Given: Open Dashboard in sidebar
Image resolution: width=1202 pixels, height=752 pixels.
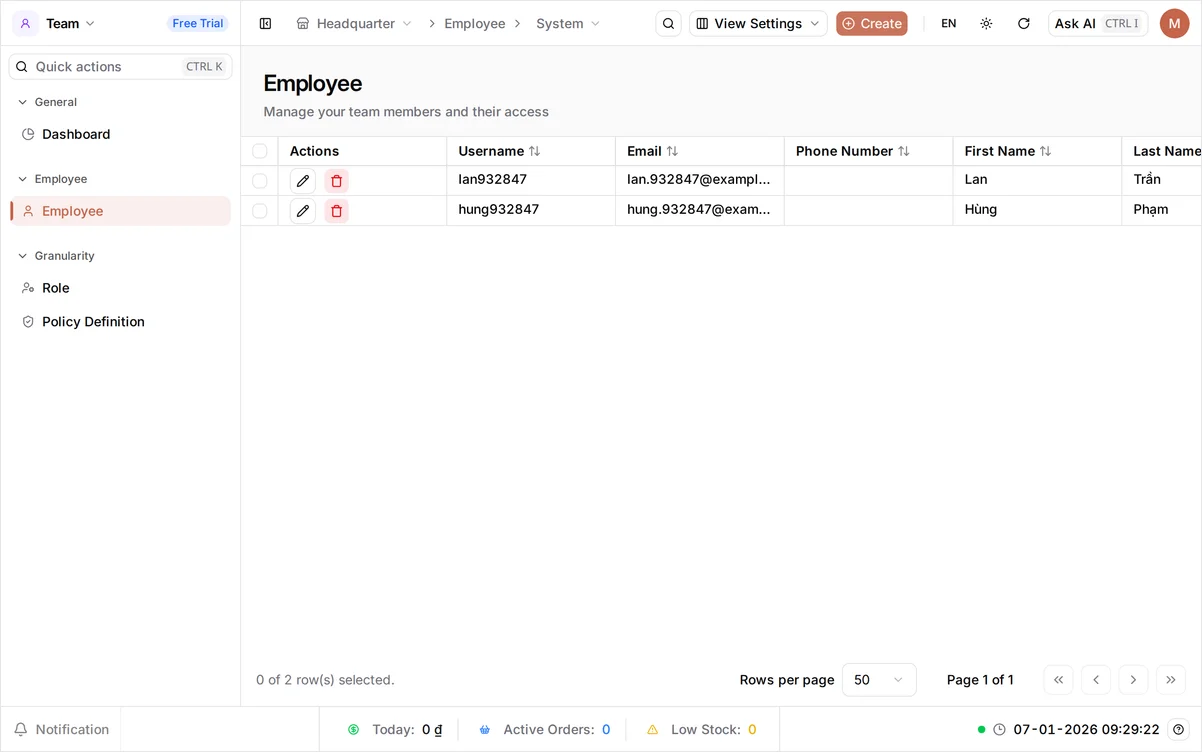Looking at the screenshot, I should click(121, 134).
